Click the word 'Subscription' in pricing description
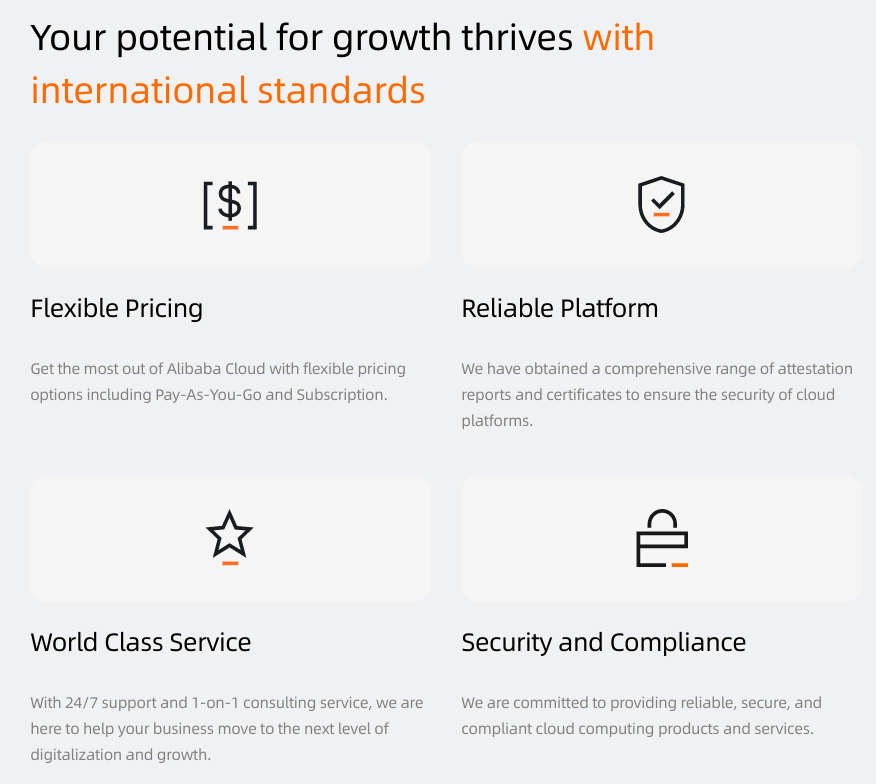The width and height of the screenshot is (876, 784). pos(340,394)
